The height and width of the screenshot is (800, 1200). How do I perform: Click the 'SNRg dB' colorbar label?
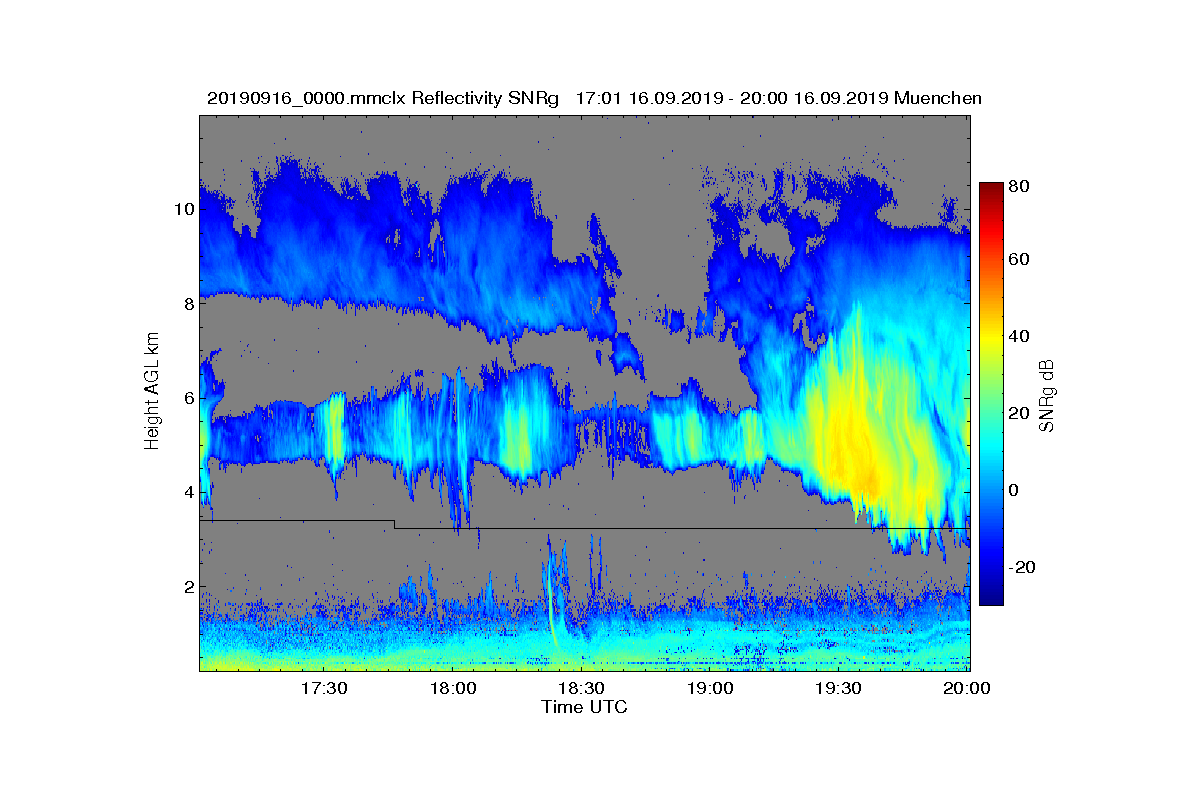click(x=1047, y=396)
